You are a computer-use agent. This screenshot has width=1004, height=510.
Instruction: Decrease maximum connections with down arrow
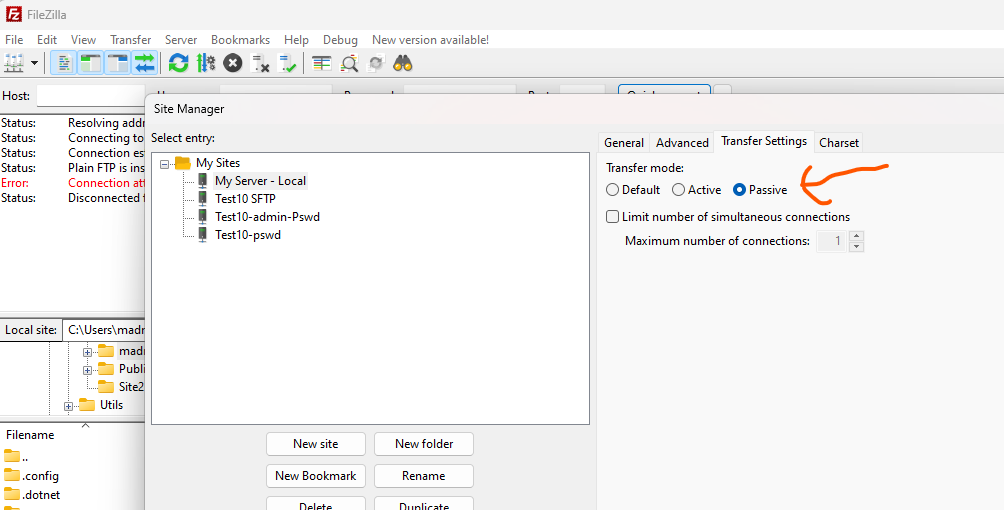click(857, 247)
